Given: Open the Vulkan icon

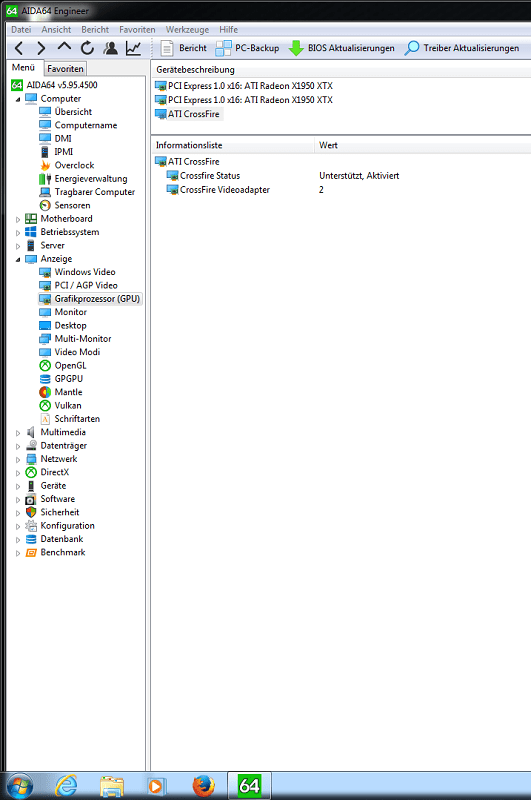Looking at the screenshot, I should 45,405.
